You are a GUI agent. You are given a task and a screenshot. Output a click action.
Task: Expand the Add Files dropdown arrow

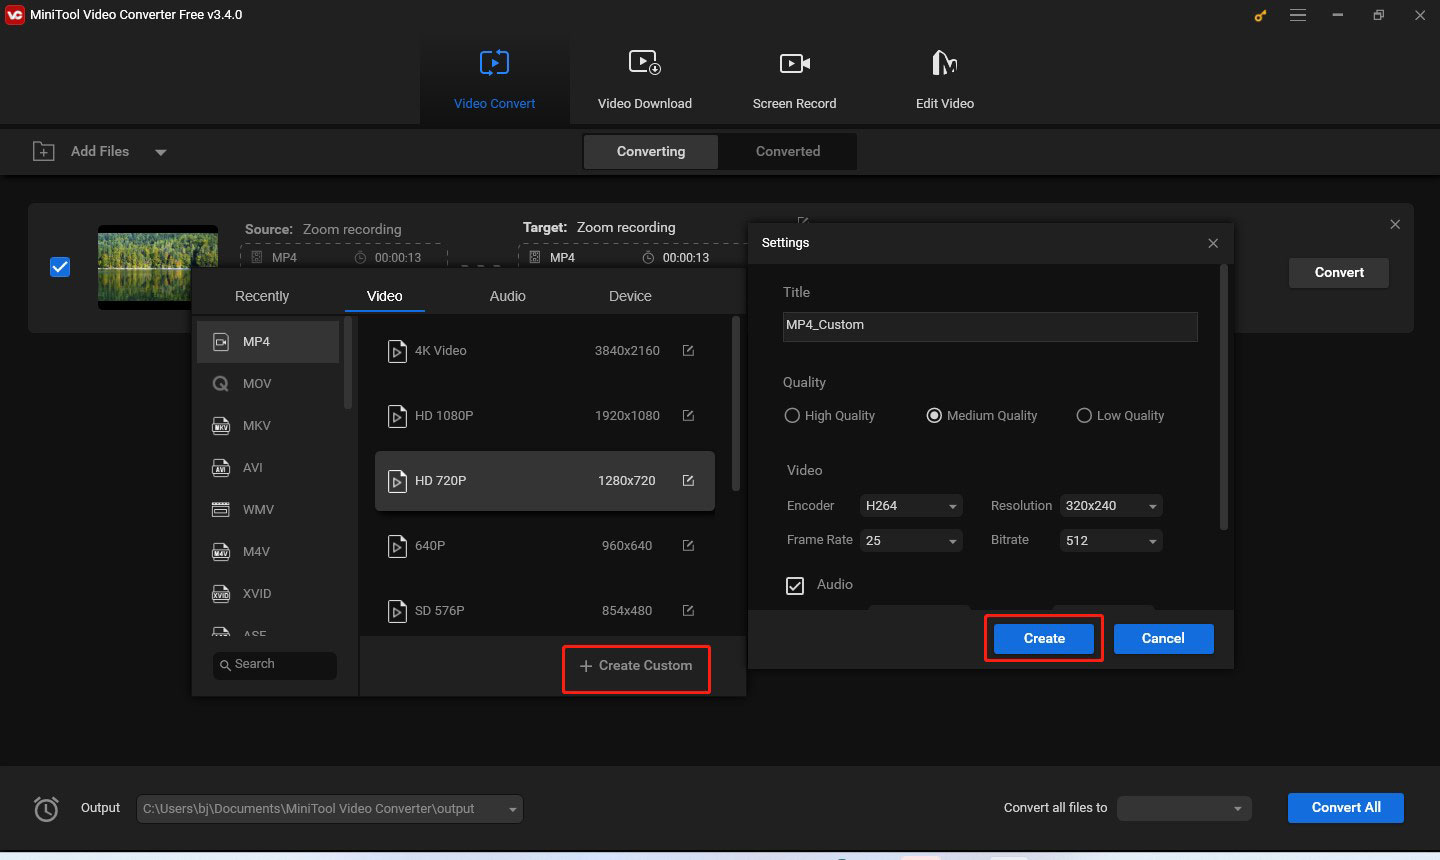[x=160, y=152]
